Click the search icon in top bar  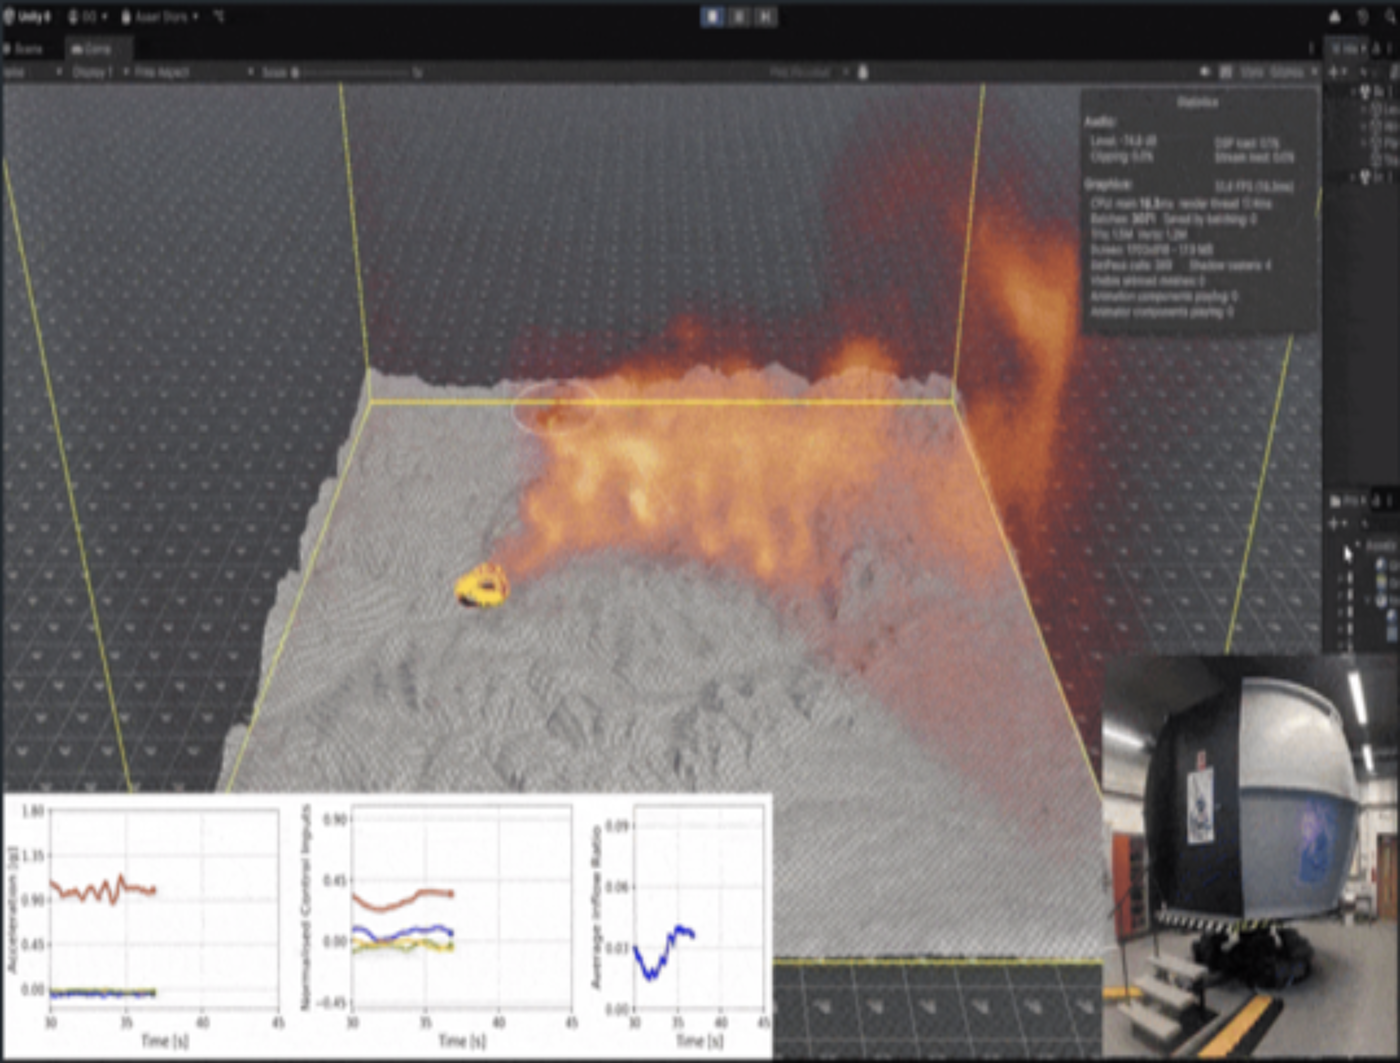pos(1390,17)
